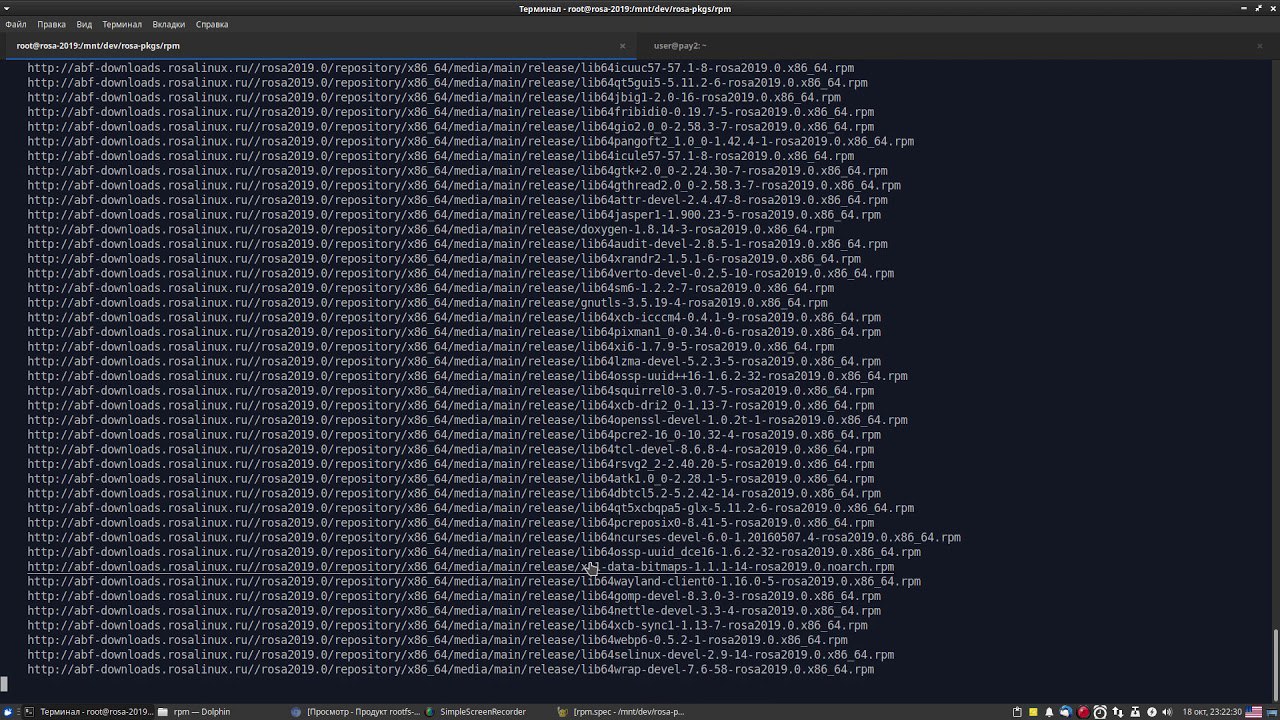1280x720 pixels.
Task: Click red screen recorder tray icon
Action: point(1083,712)
